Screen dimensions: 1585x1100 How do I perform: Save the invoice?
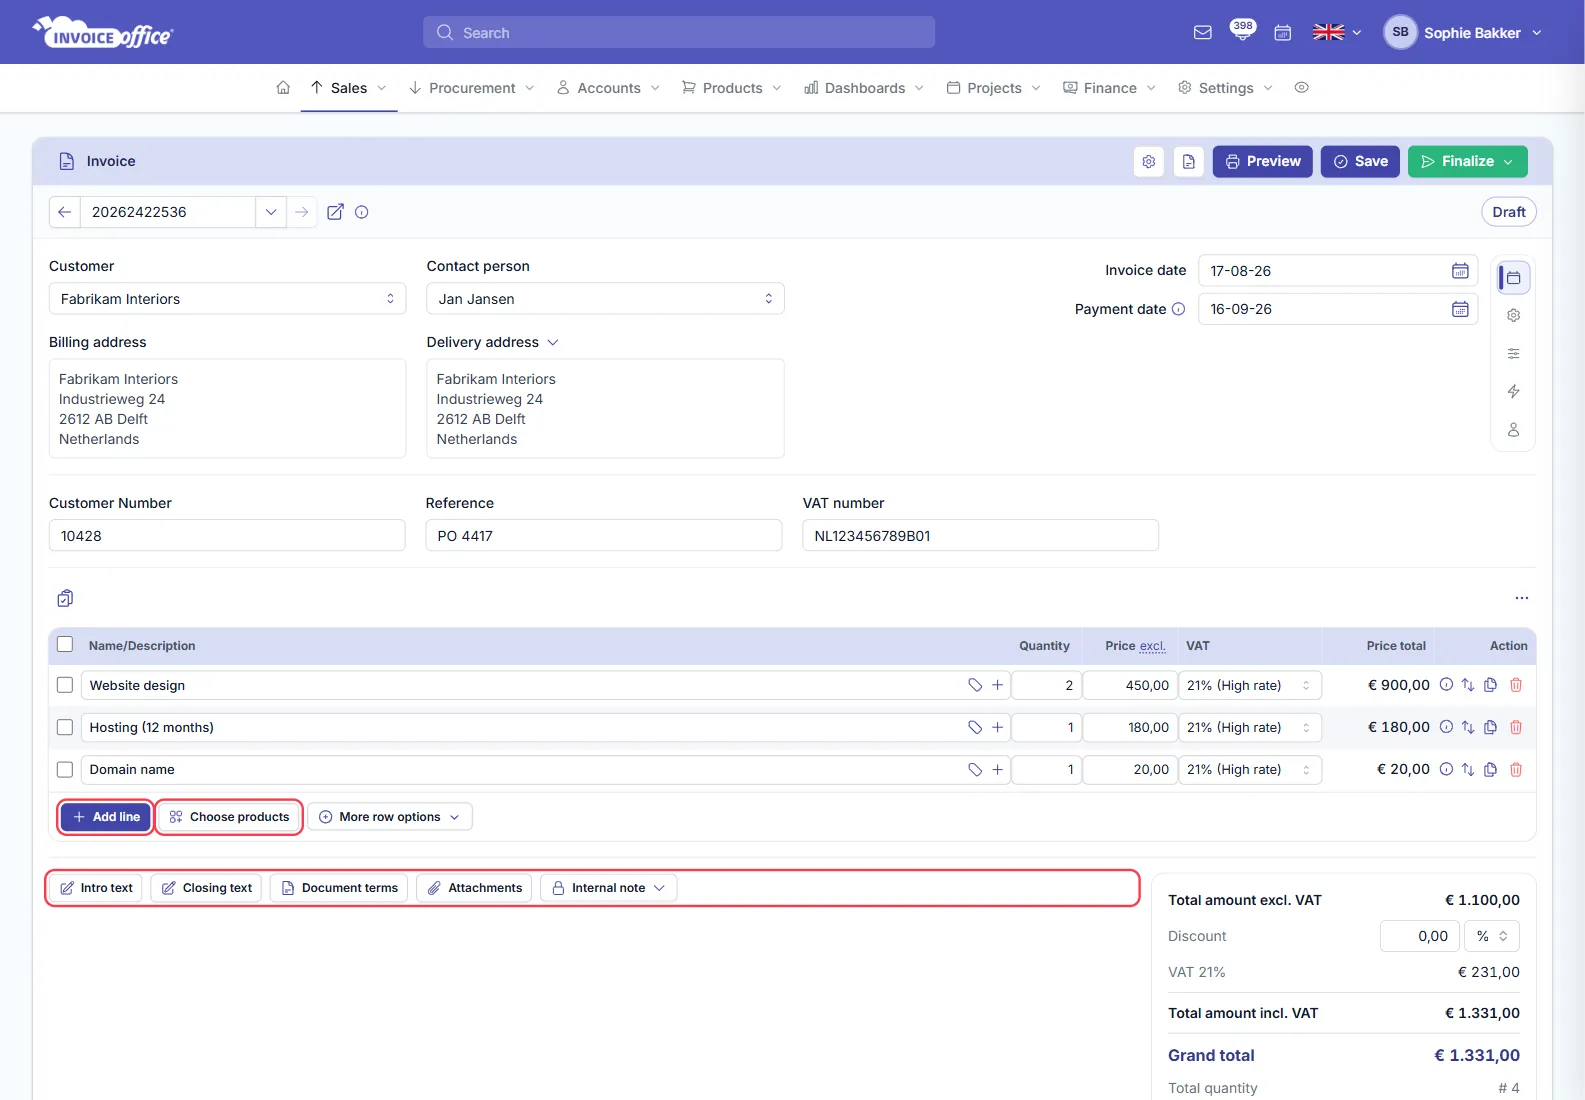click(1360, 162)
